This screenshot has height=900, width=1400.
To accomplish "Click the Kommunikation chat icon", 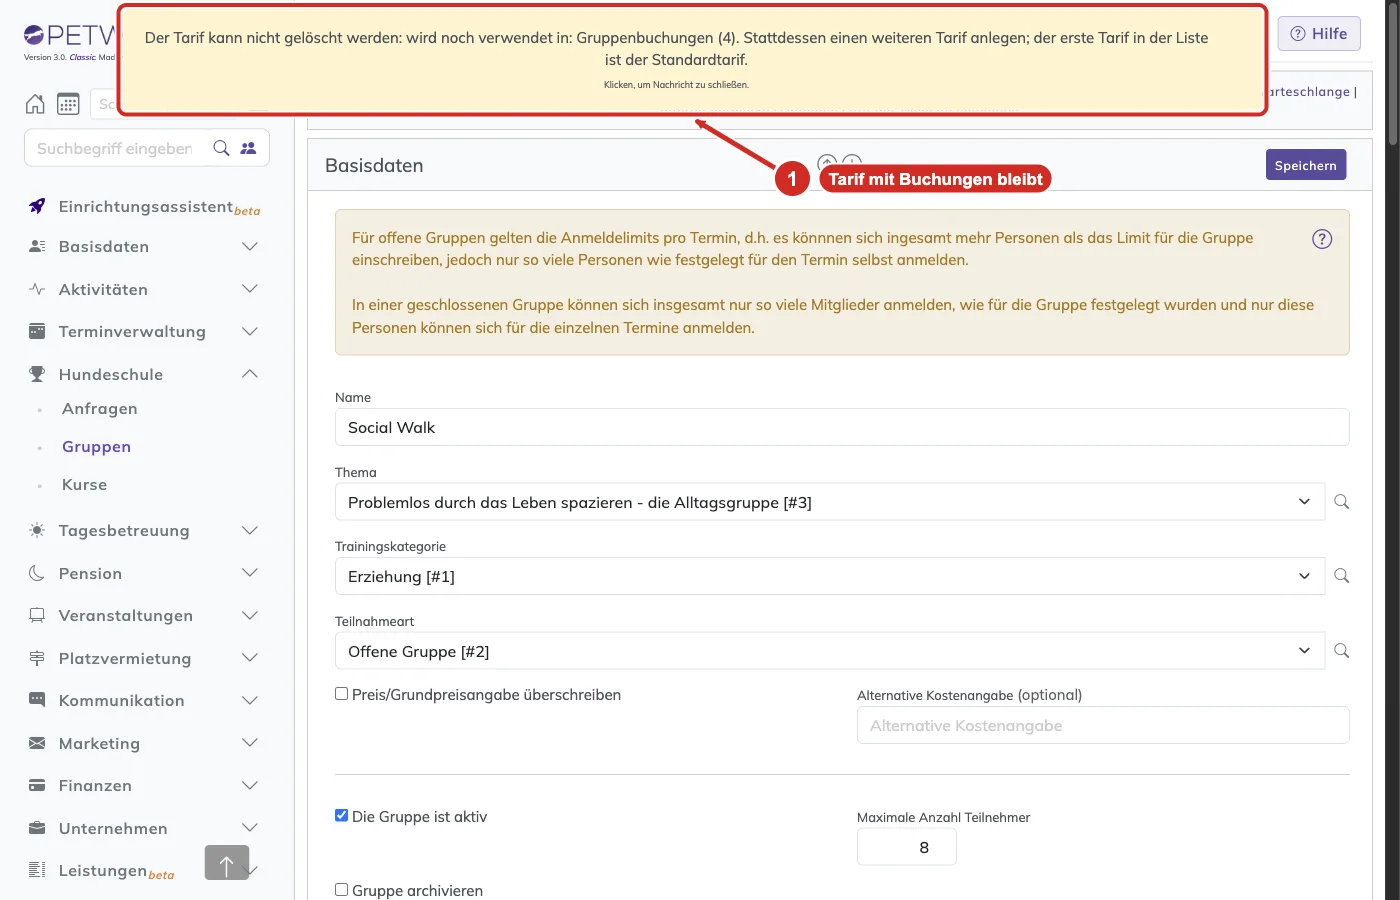I will coord(37,700).
